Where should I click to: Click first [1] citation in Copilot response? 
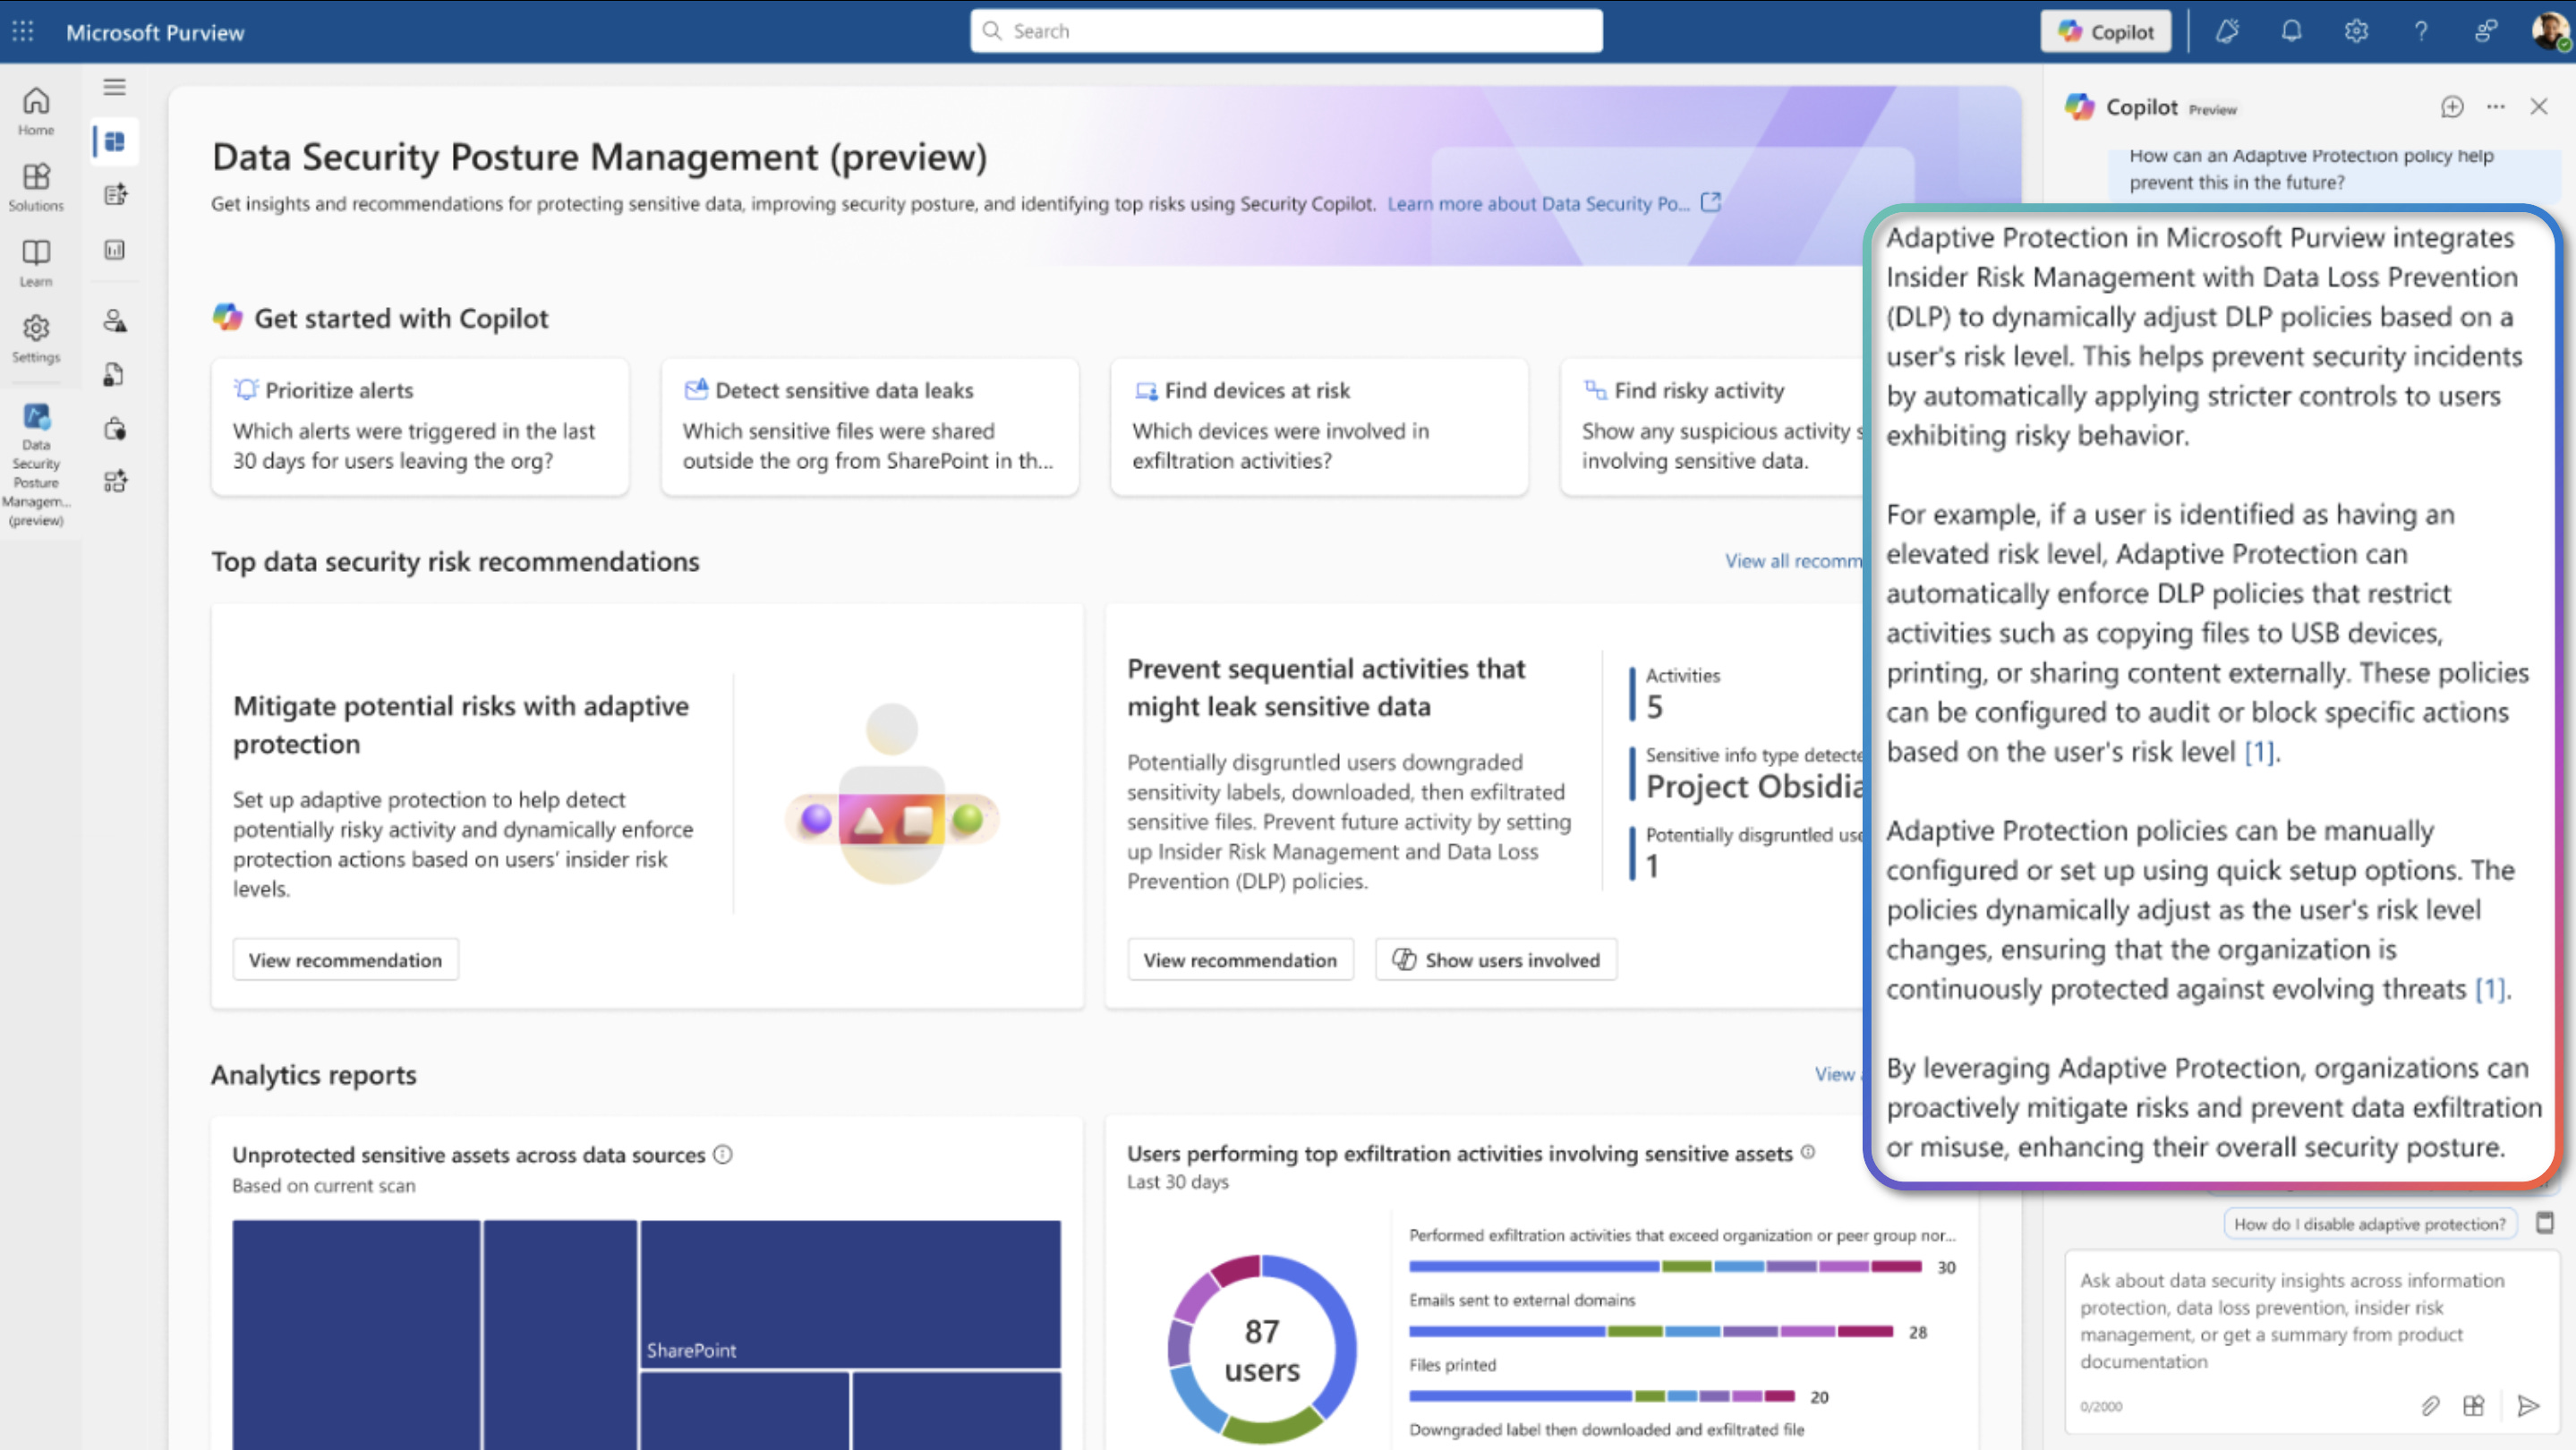click(2259, 751)
